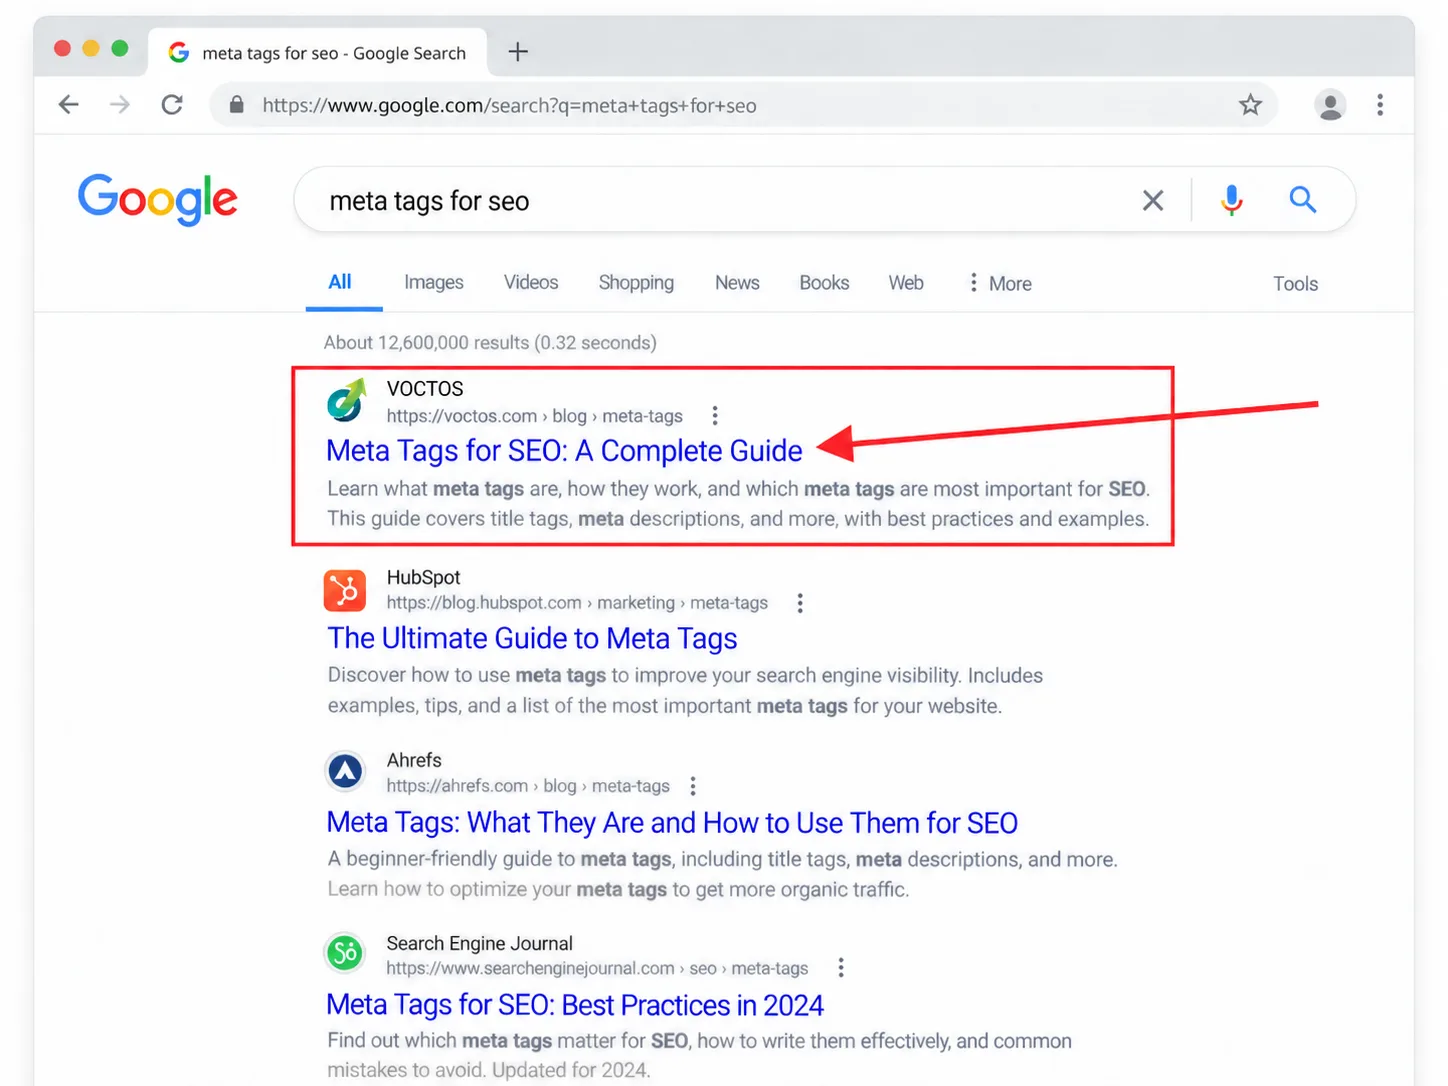Open the options dots next to voctos.com URL
The height and width of the screenshot is (1086, 1448).
click(x=715, y=415)
